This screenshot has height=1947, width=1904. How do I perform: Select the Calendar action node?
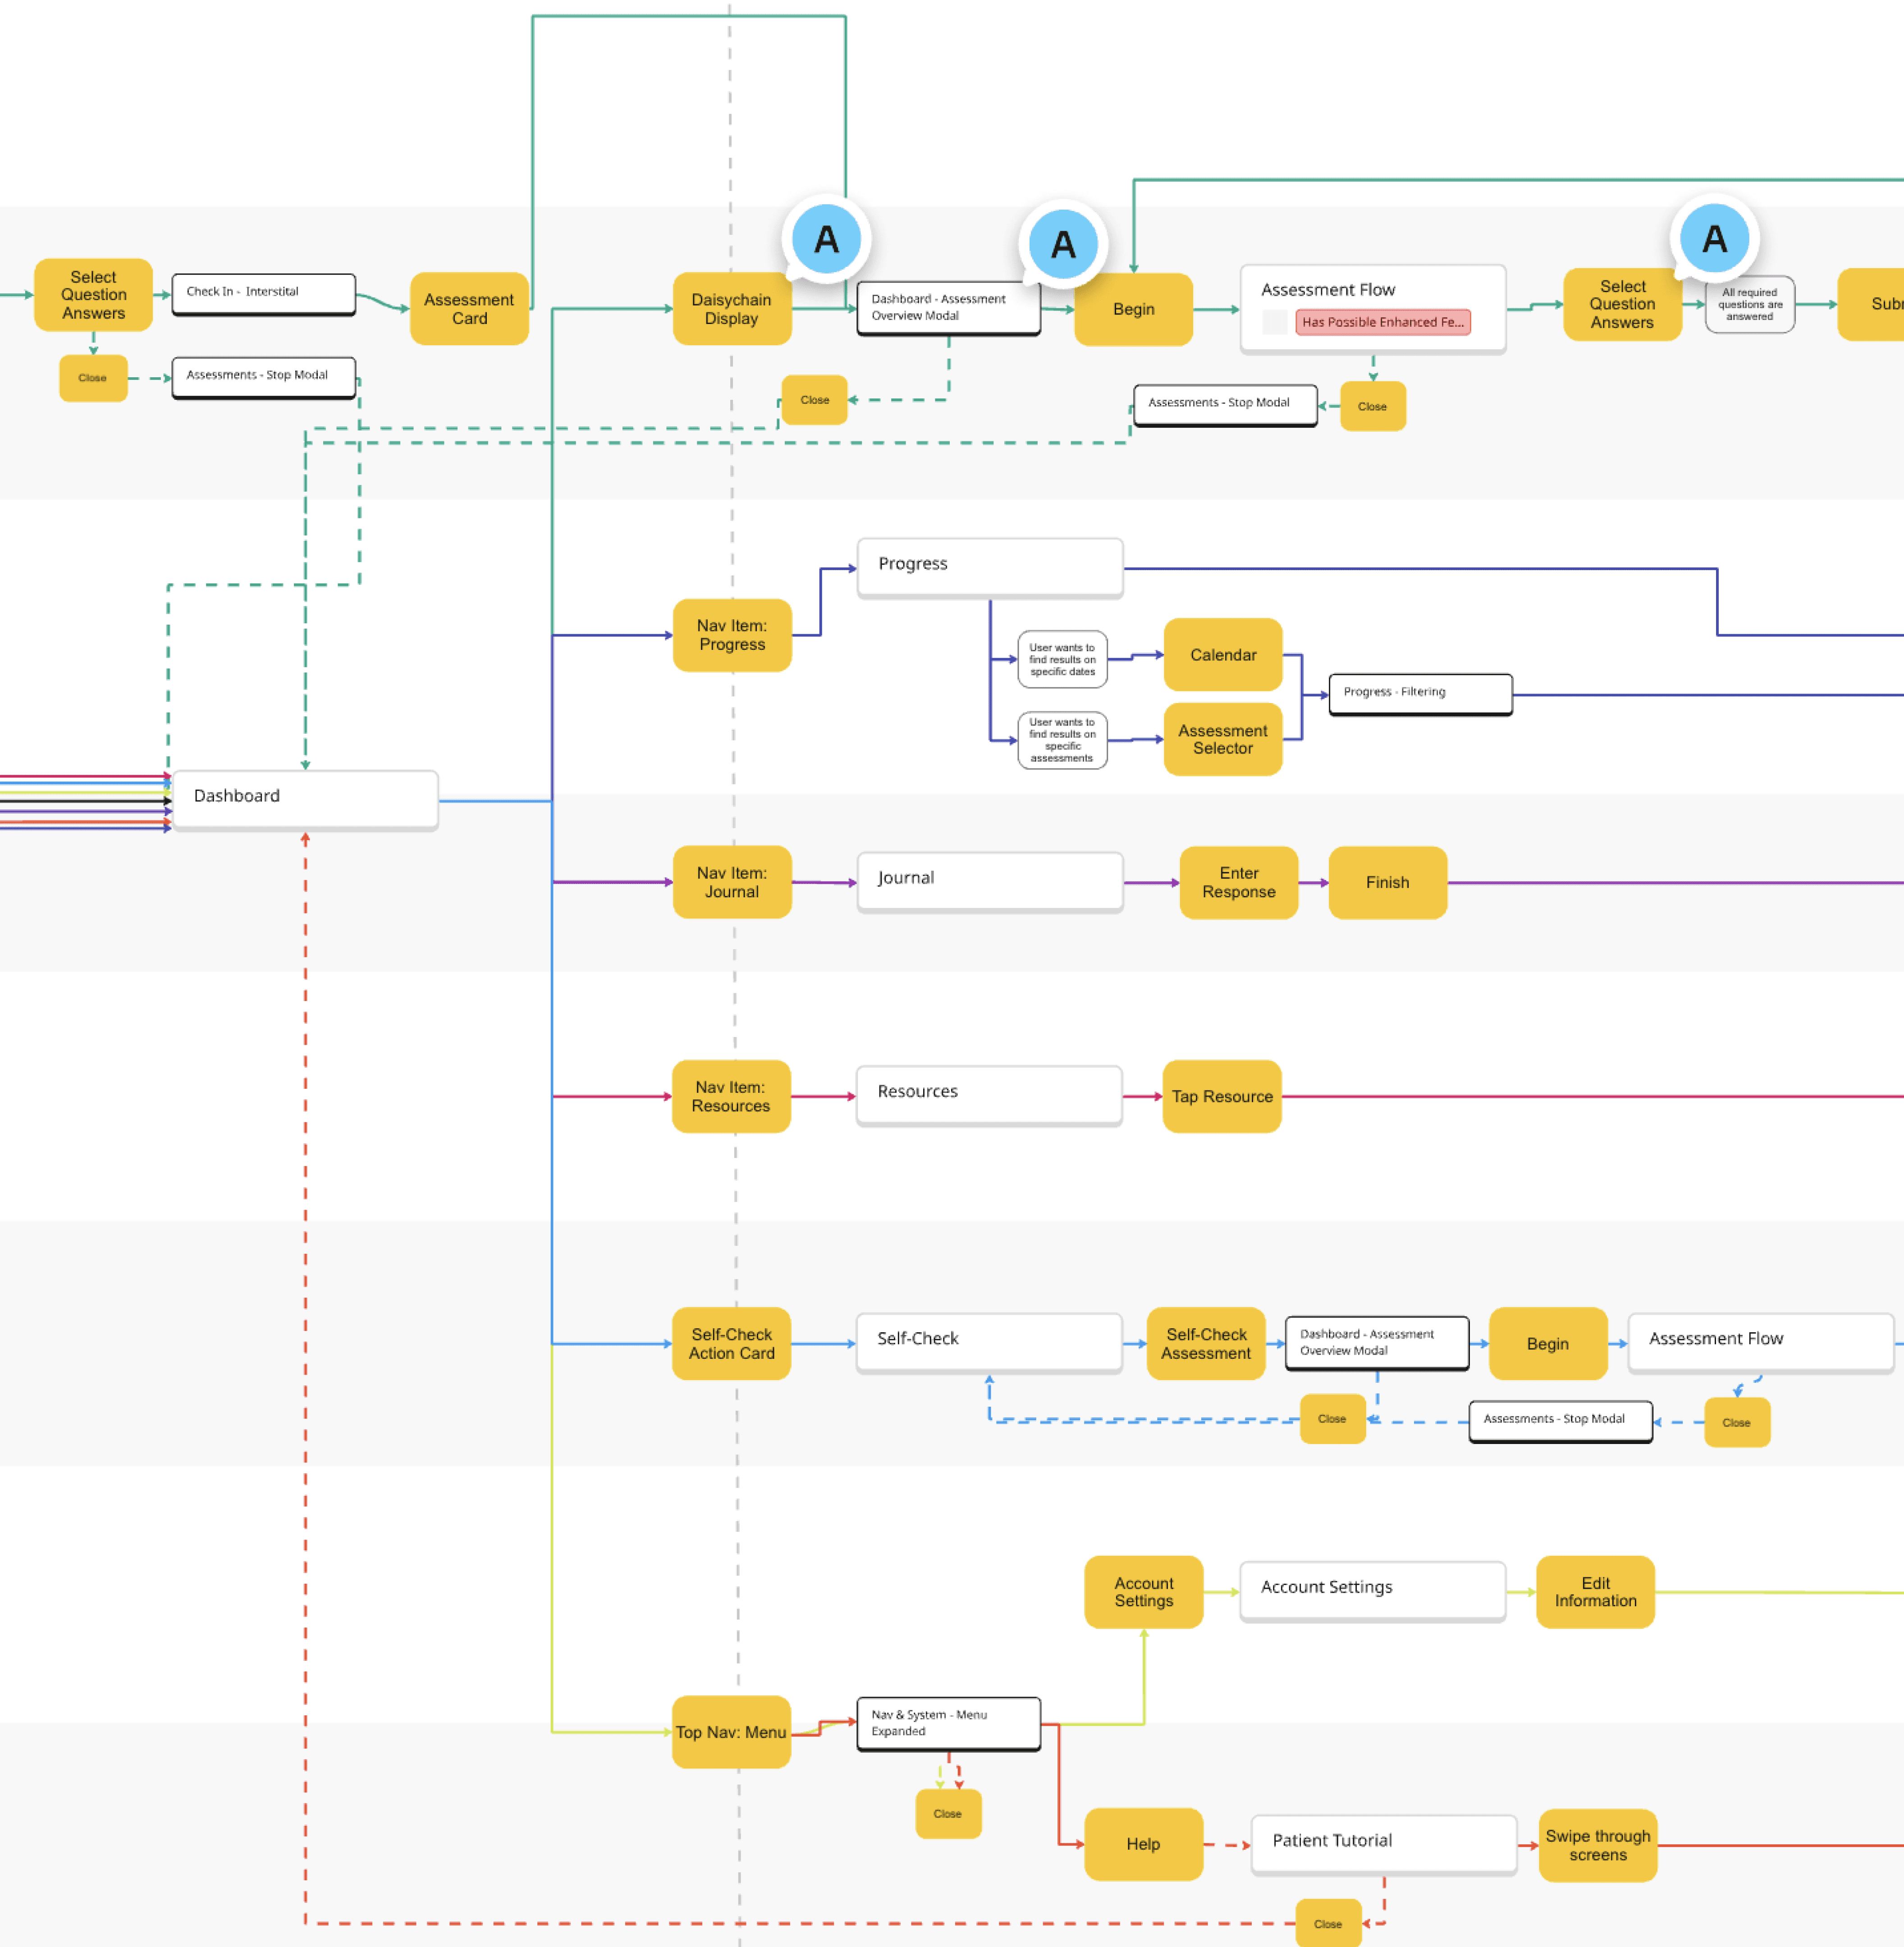point(1222,655)
